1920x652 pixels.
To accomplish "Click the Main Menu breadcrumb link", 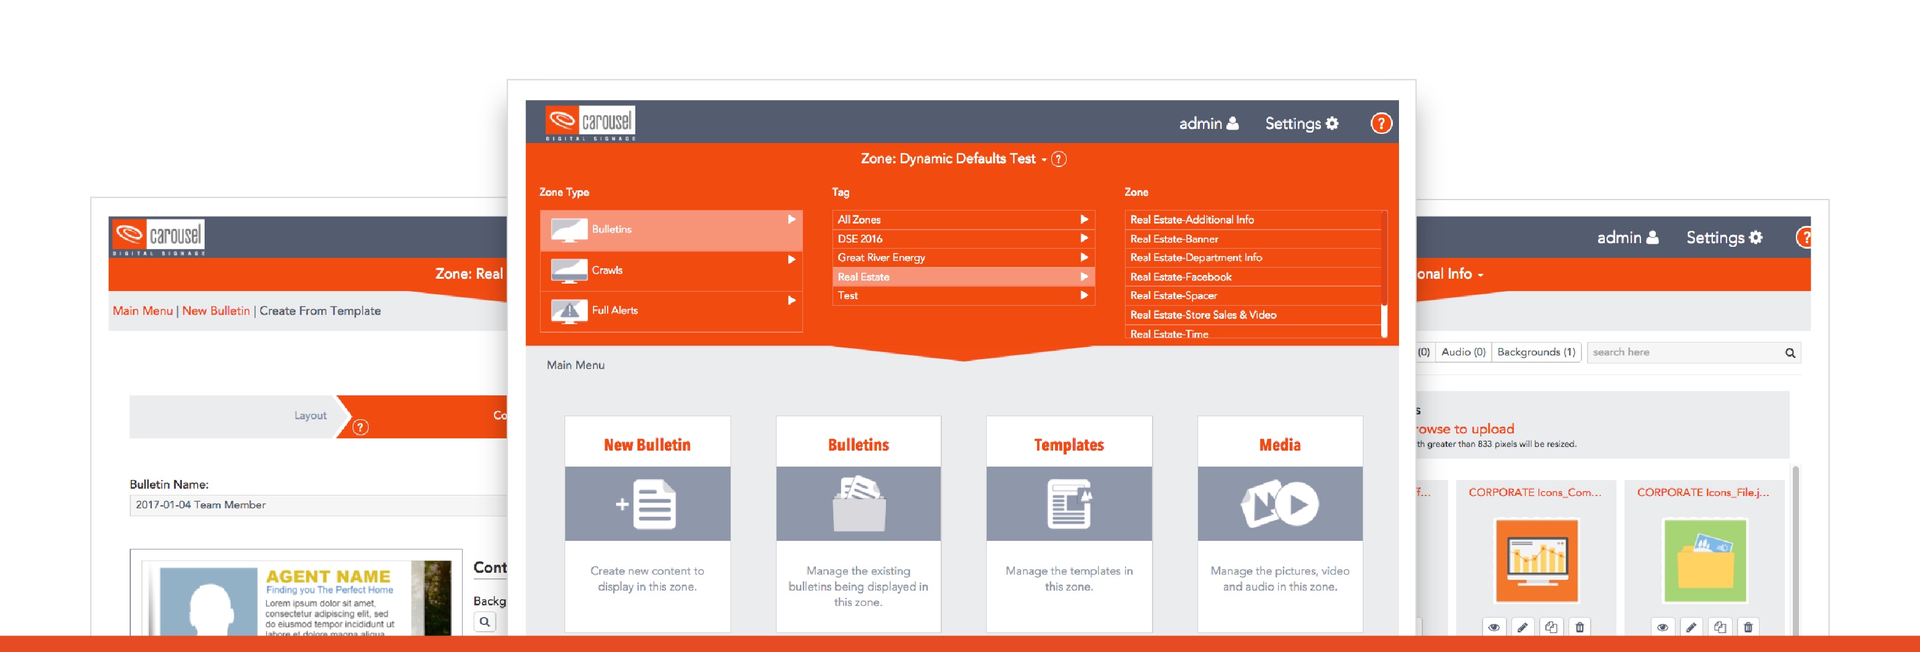I will pos(142,311).
